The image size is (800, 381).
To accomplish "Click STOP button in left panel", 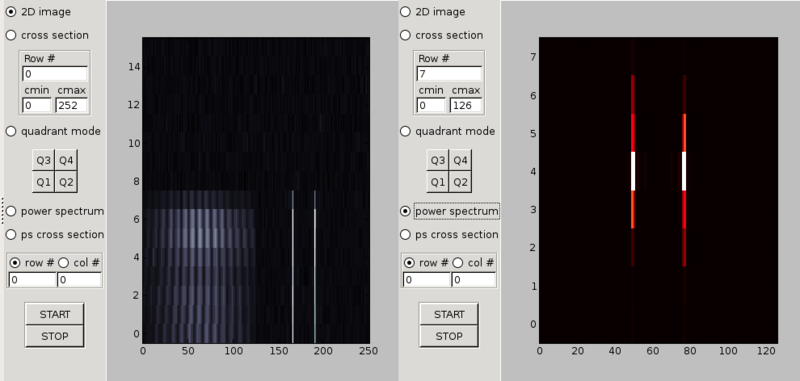I will pyautogui.click(x=55, y=336).
